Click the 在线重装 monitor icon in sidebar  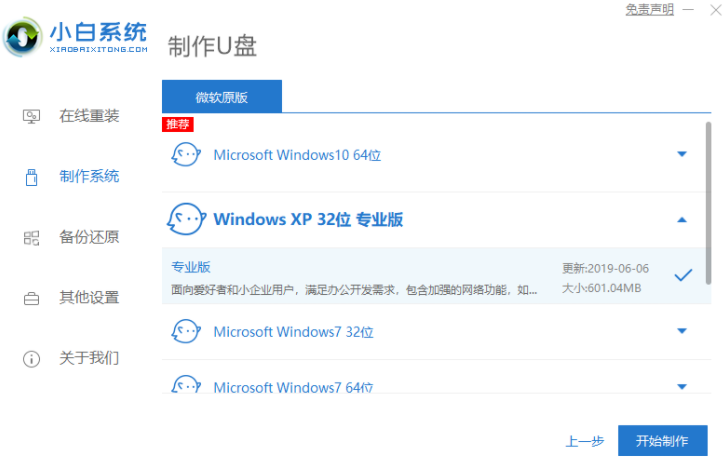coord(31,116)
